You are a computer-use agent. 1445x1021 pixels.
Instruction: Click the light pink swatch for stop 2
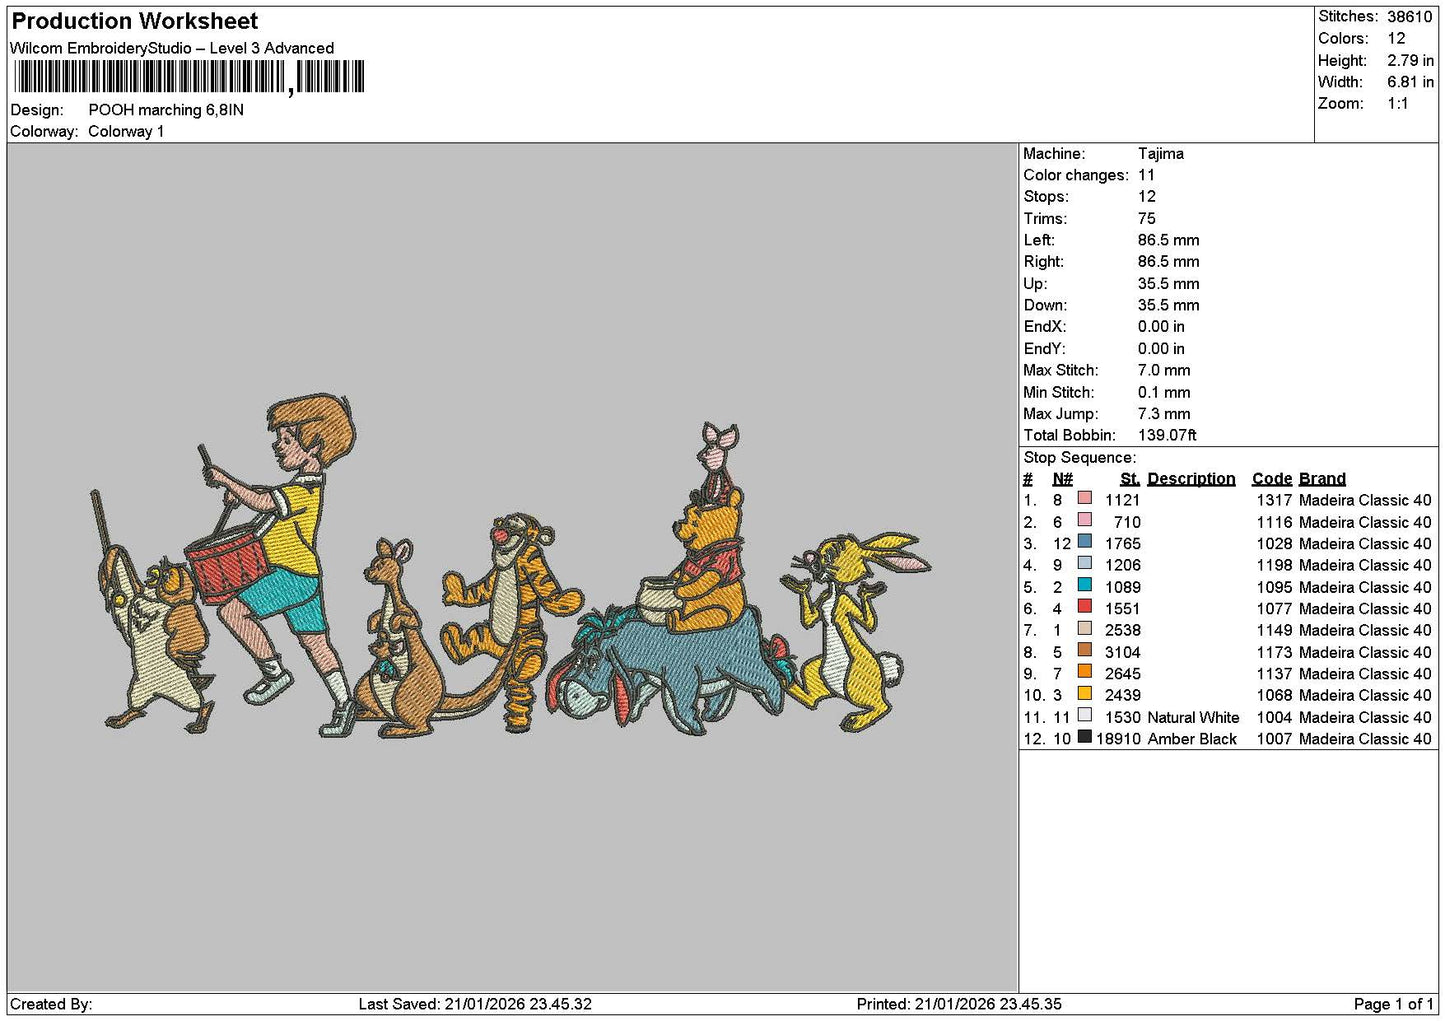coord(1085,520)
